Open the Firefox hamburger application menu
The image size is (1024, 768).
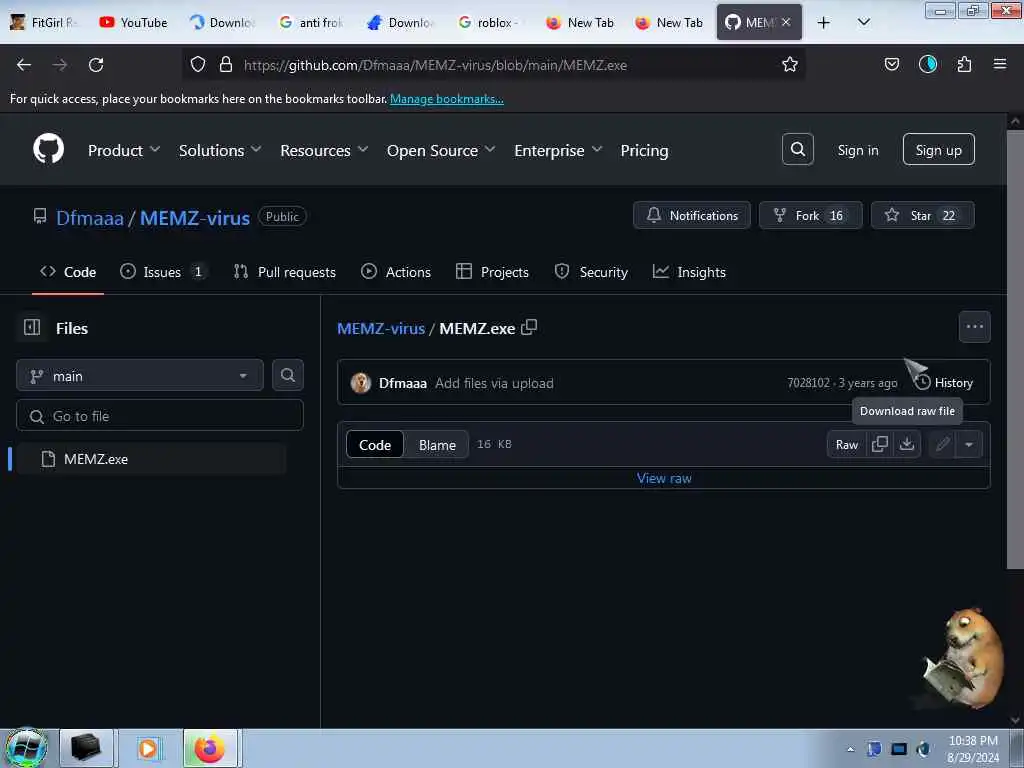tap(1000, 64)
